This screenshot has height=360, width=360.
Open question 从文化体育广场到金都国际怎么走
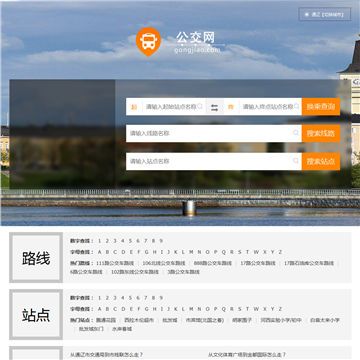[247, 355]
